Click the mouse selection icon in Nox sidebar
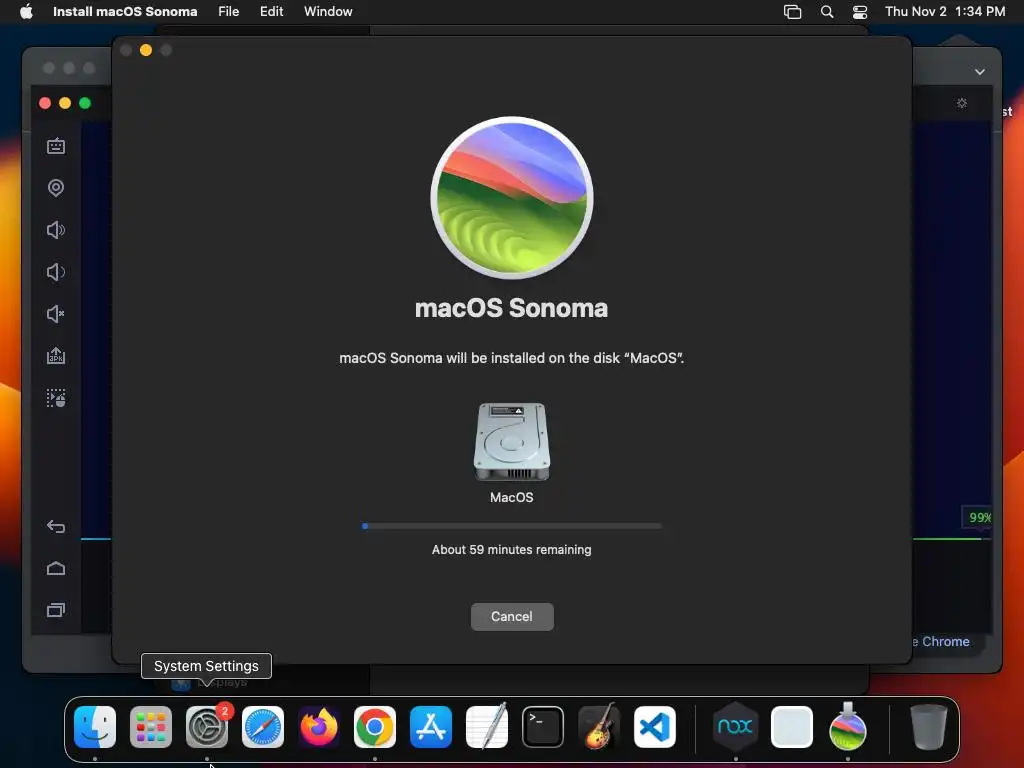The image size is (1024, 768). coord(56,398)
